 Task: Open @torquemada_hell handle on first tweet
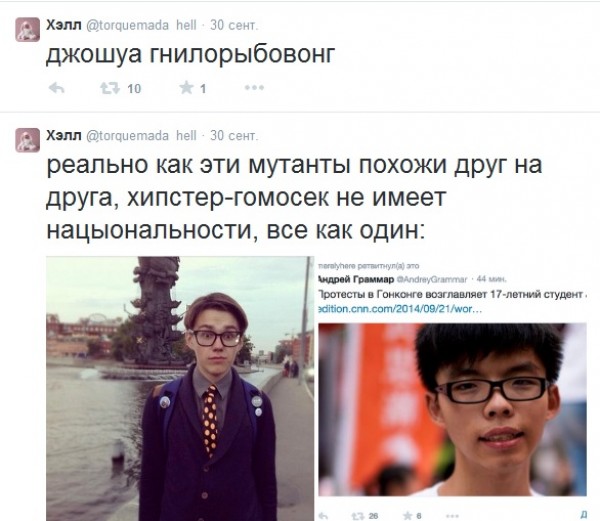pyautogui.click(x=141, y=25)
